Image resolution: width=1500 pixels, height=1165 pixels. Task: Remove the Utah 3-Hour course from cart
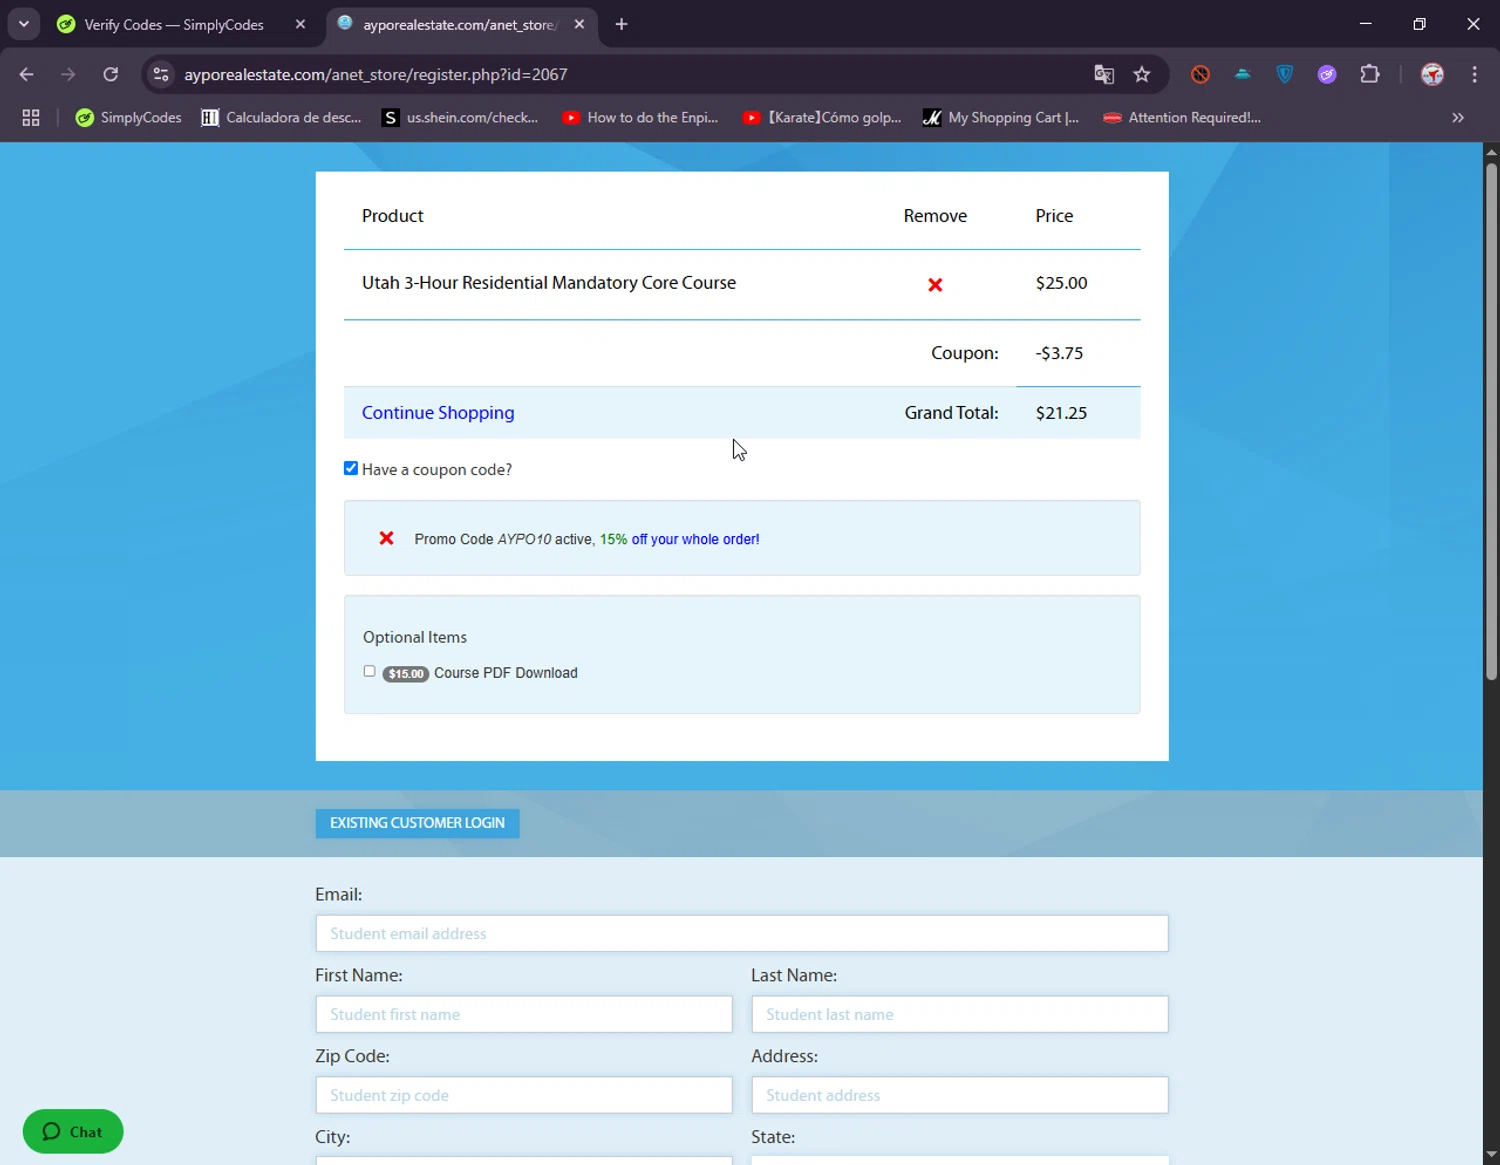click(x=935, y=285)
